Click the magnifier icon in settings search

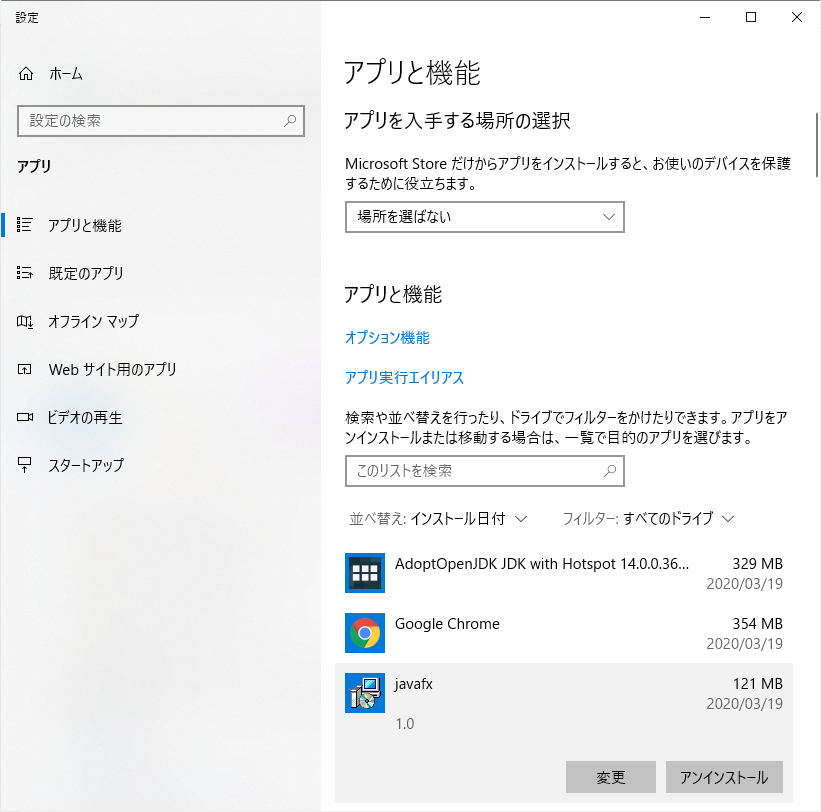click(290, 121)
